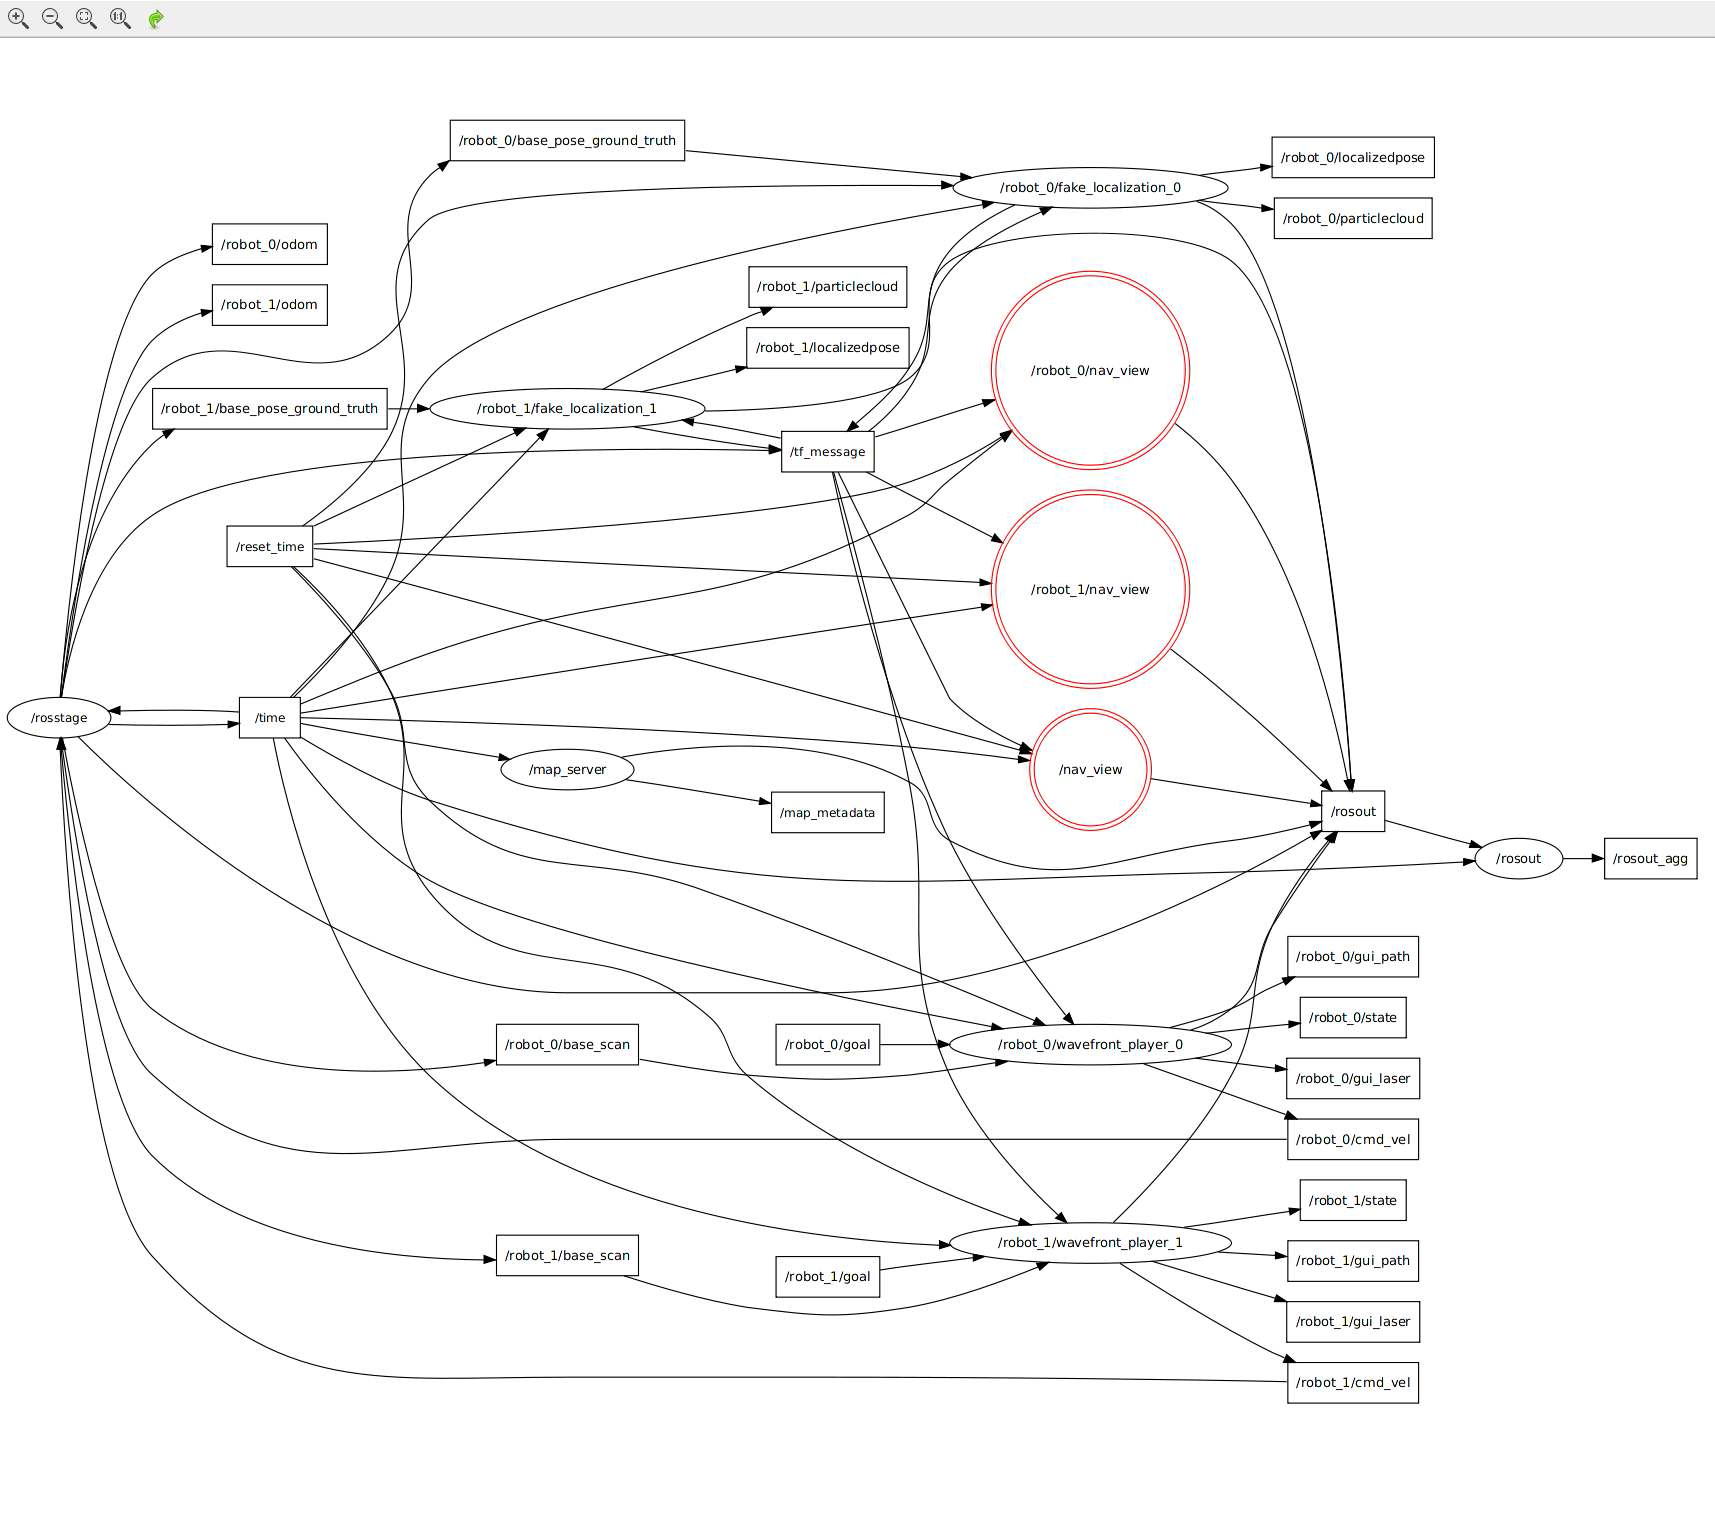Image resolution: width=1715 pixels, height=1519 pixels.
Task: Click the /rosout_agg topic box
Action: coord(1650,858)
